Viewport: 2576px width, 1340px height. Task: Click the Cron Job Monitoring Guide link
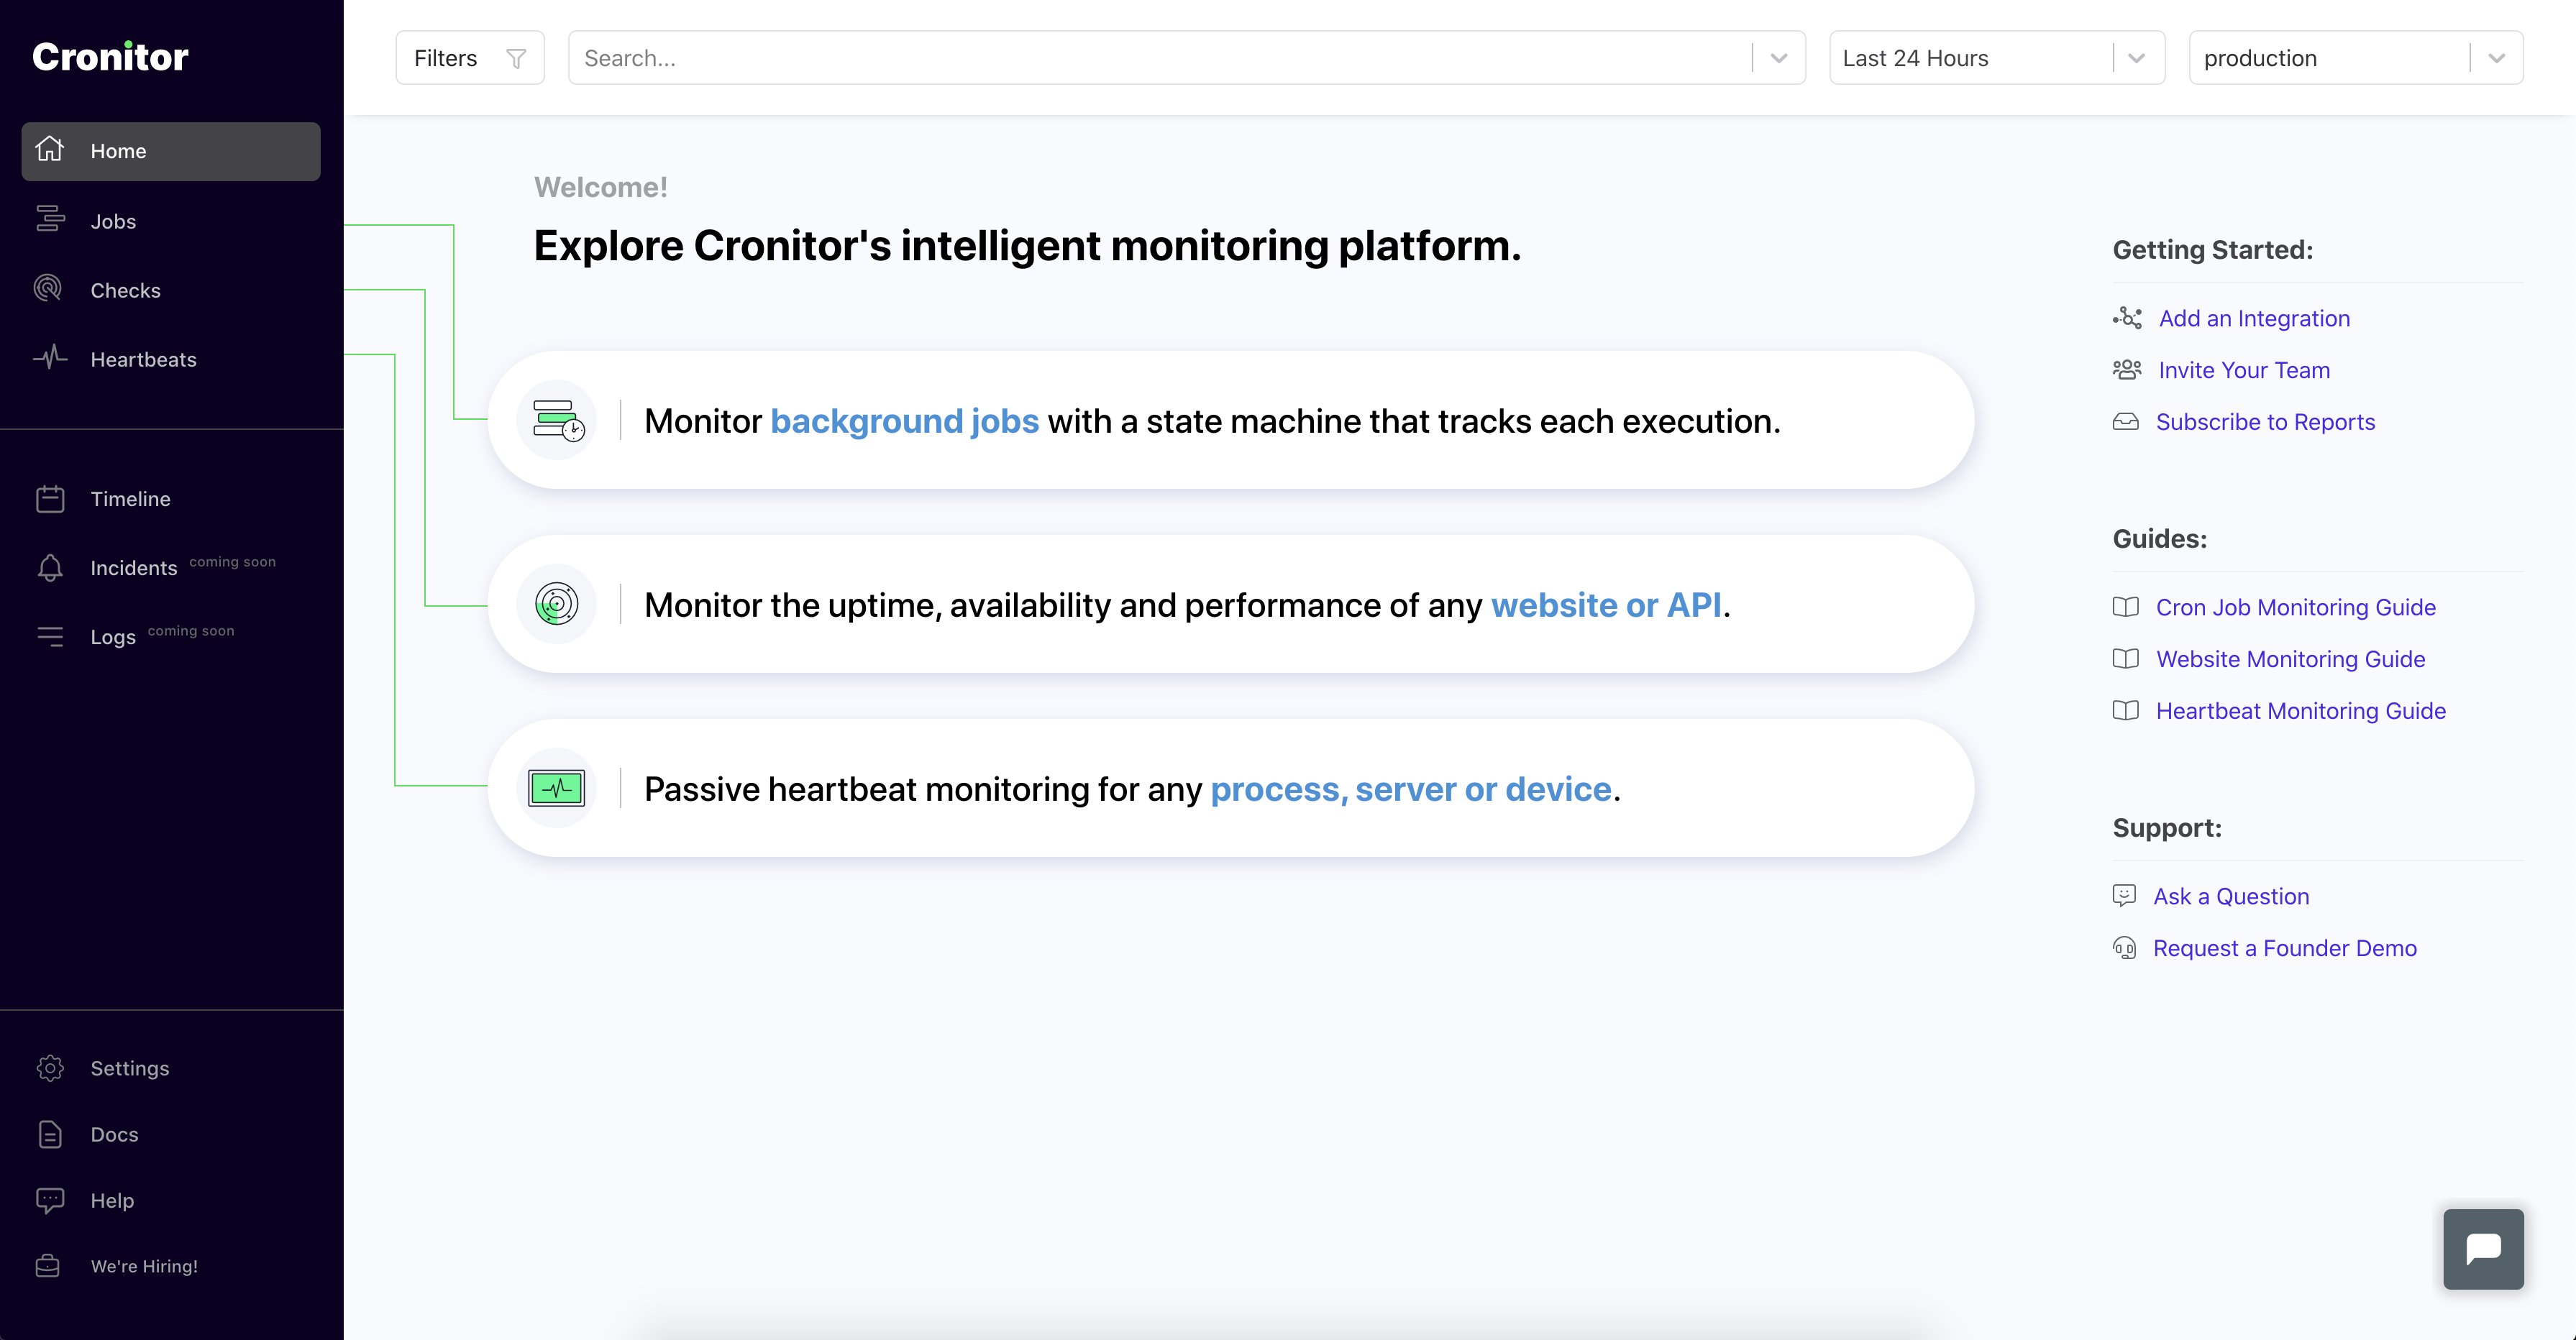coord(2295,606)
